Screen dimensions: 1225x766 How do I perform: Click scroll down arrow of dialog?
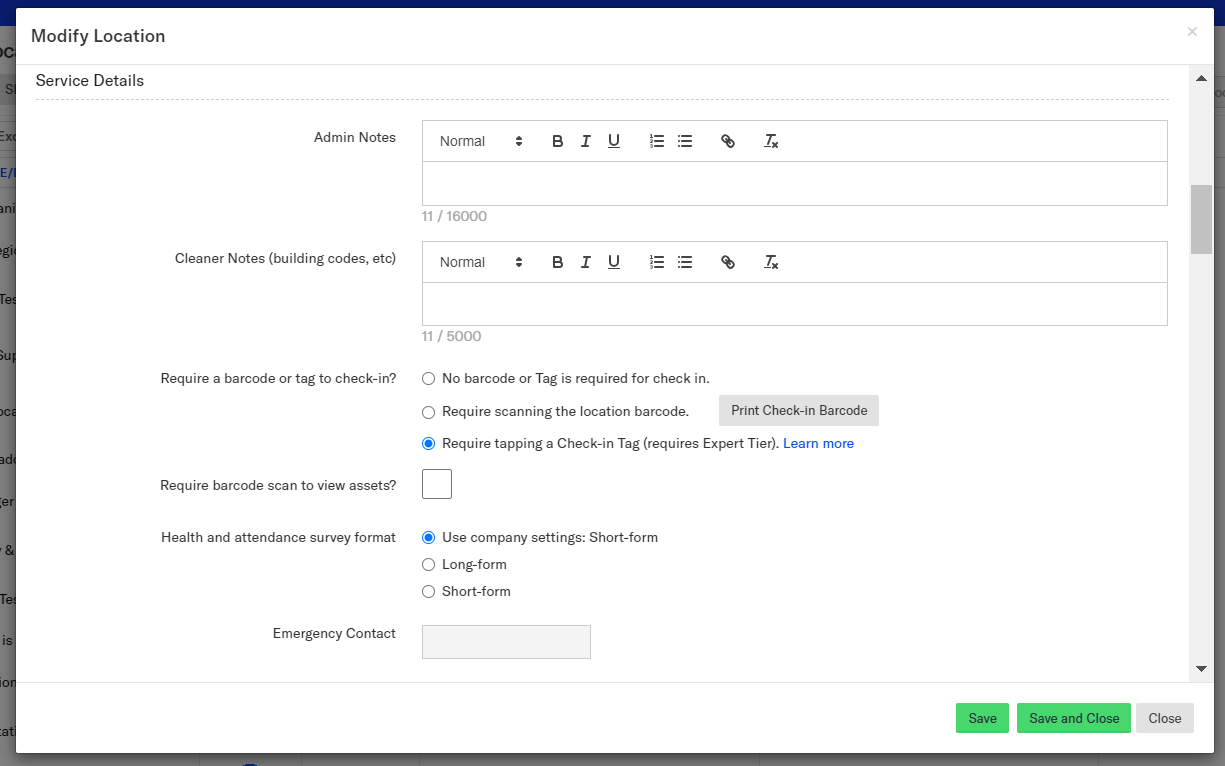1201,669
